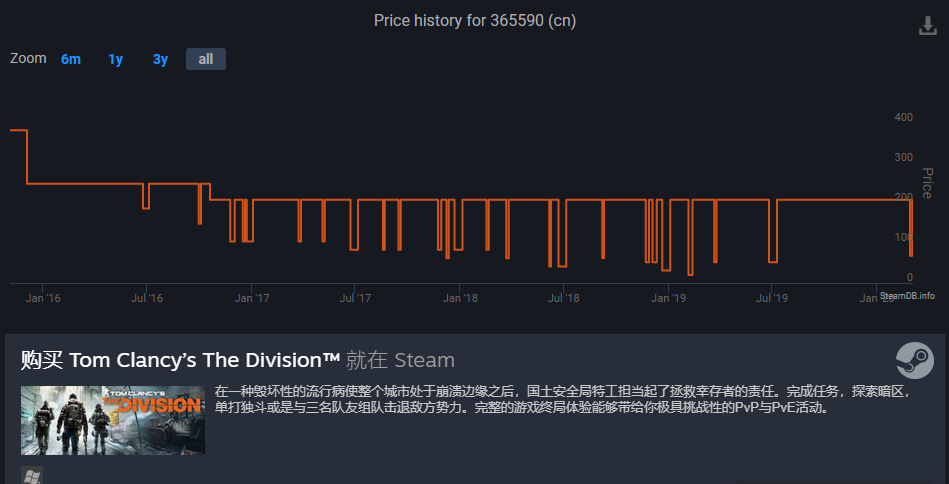Click the Jan '19 axis label
949x484 pixels.
668,298
